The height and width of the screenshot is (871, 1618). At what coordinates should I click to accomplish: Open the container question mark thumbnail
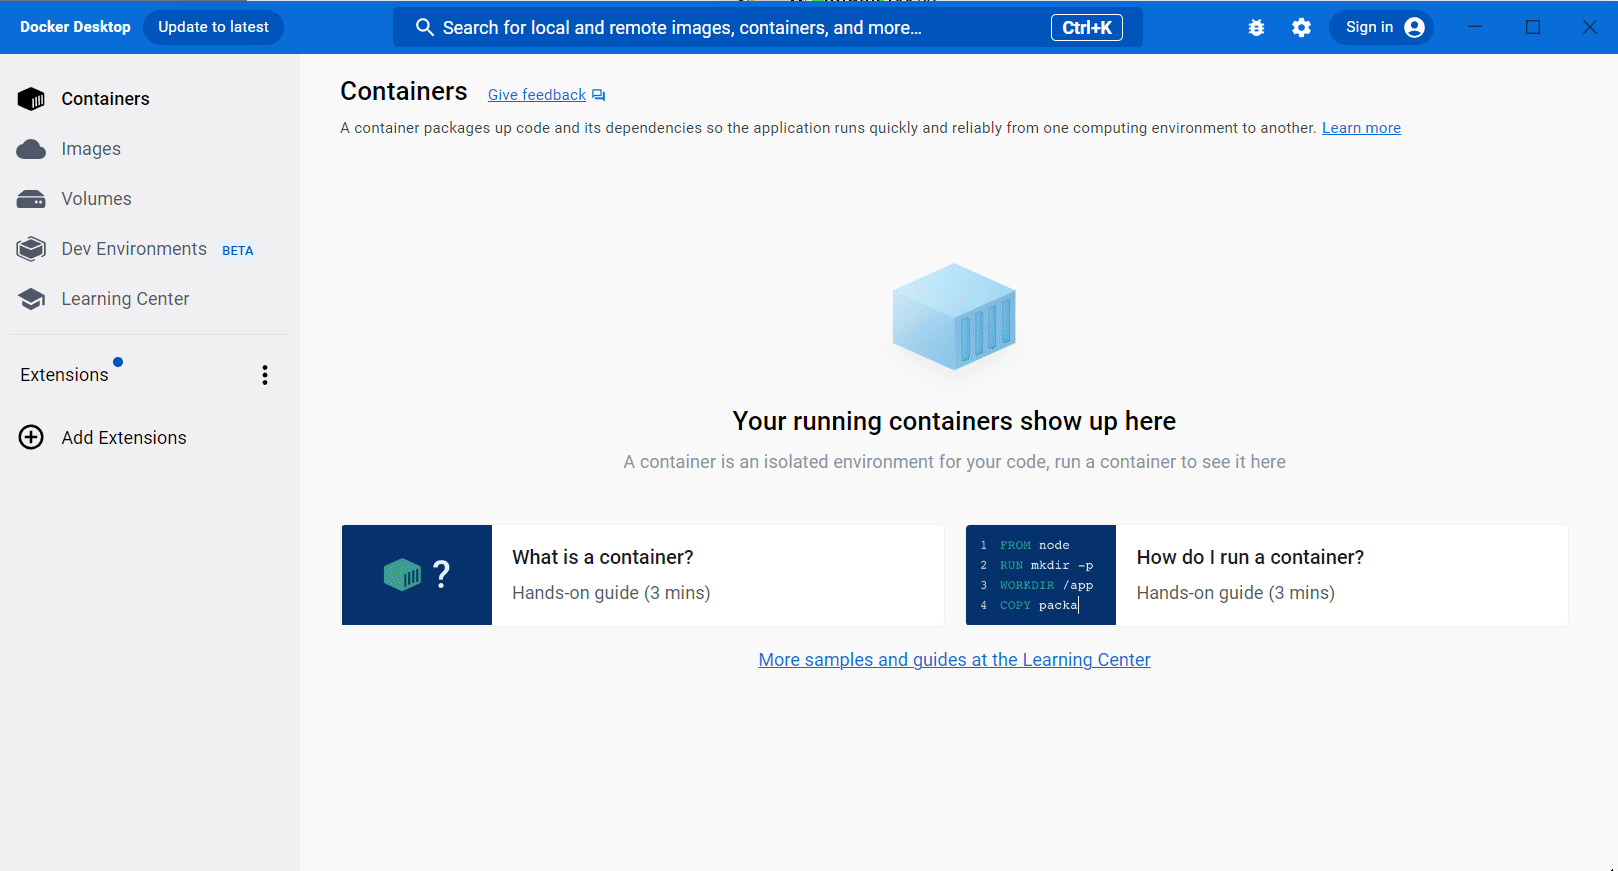(417, 575)
